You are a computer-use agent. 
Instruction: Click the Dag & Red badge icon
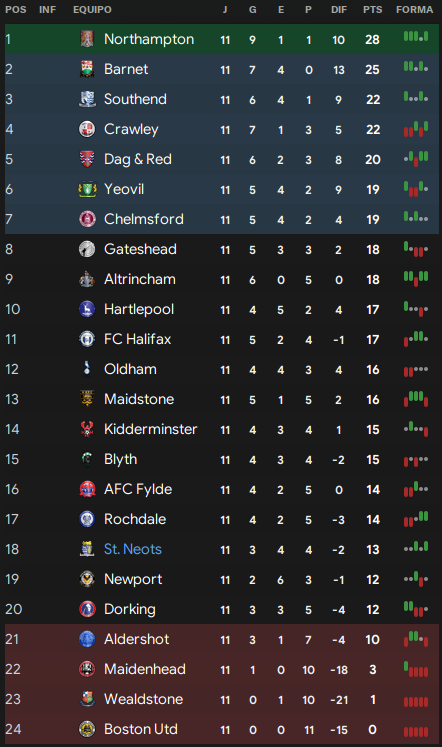87,159
